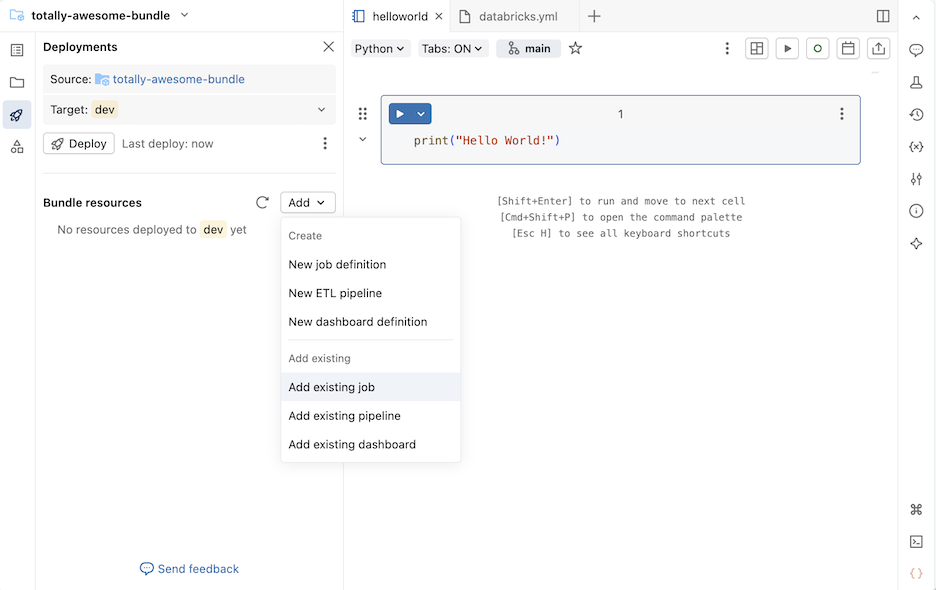Select Add existing job from the menu

point(331,387)
